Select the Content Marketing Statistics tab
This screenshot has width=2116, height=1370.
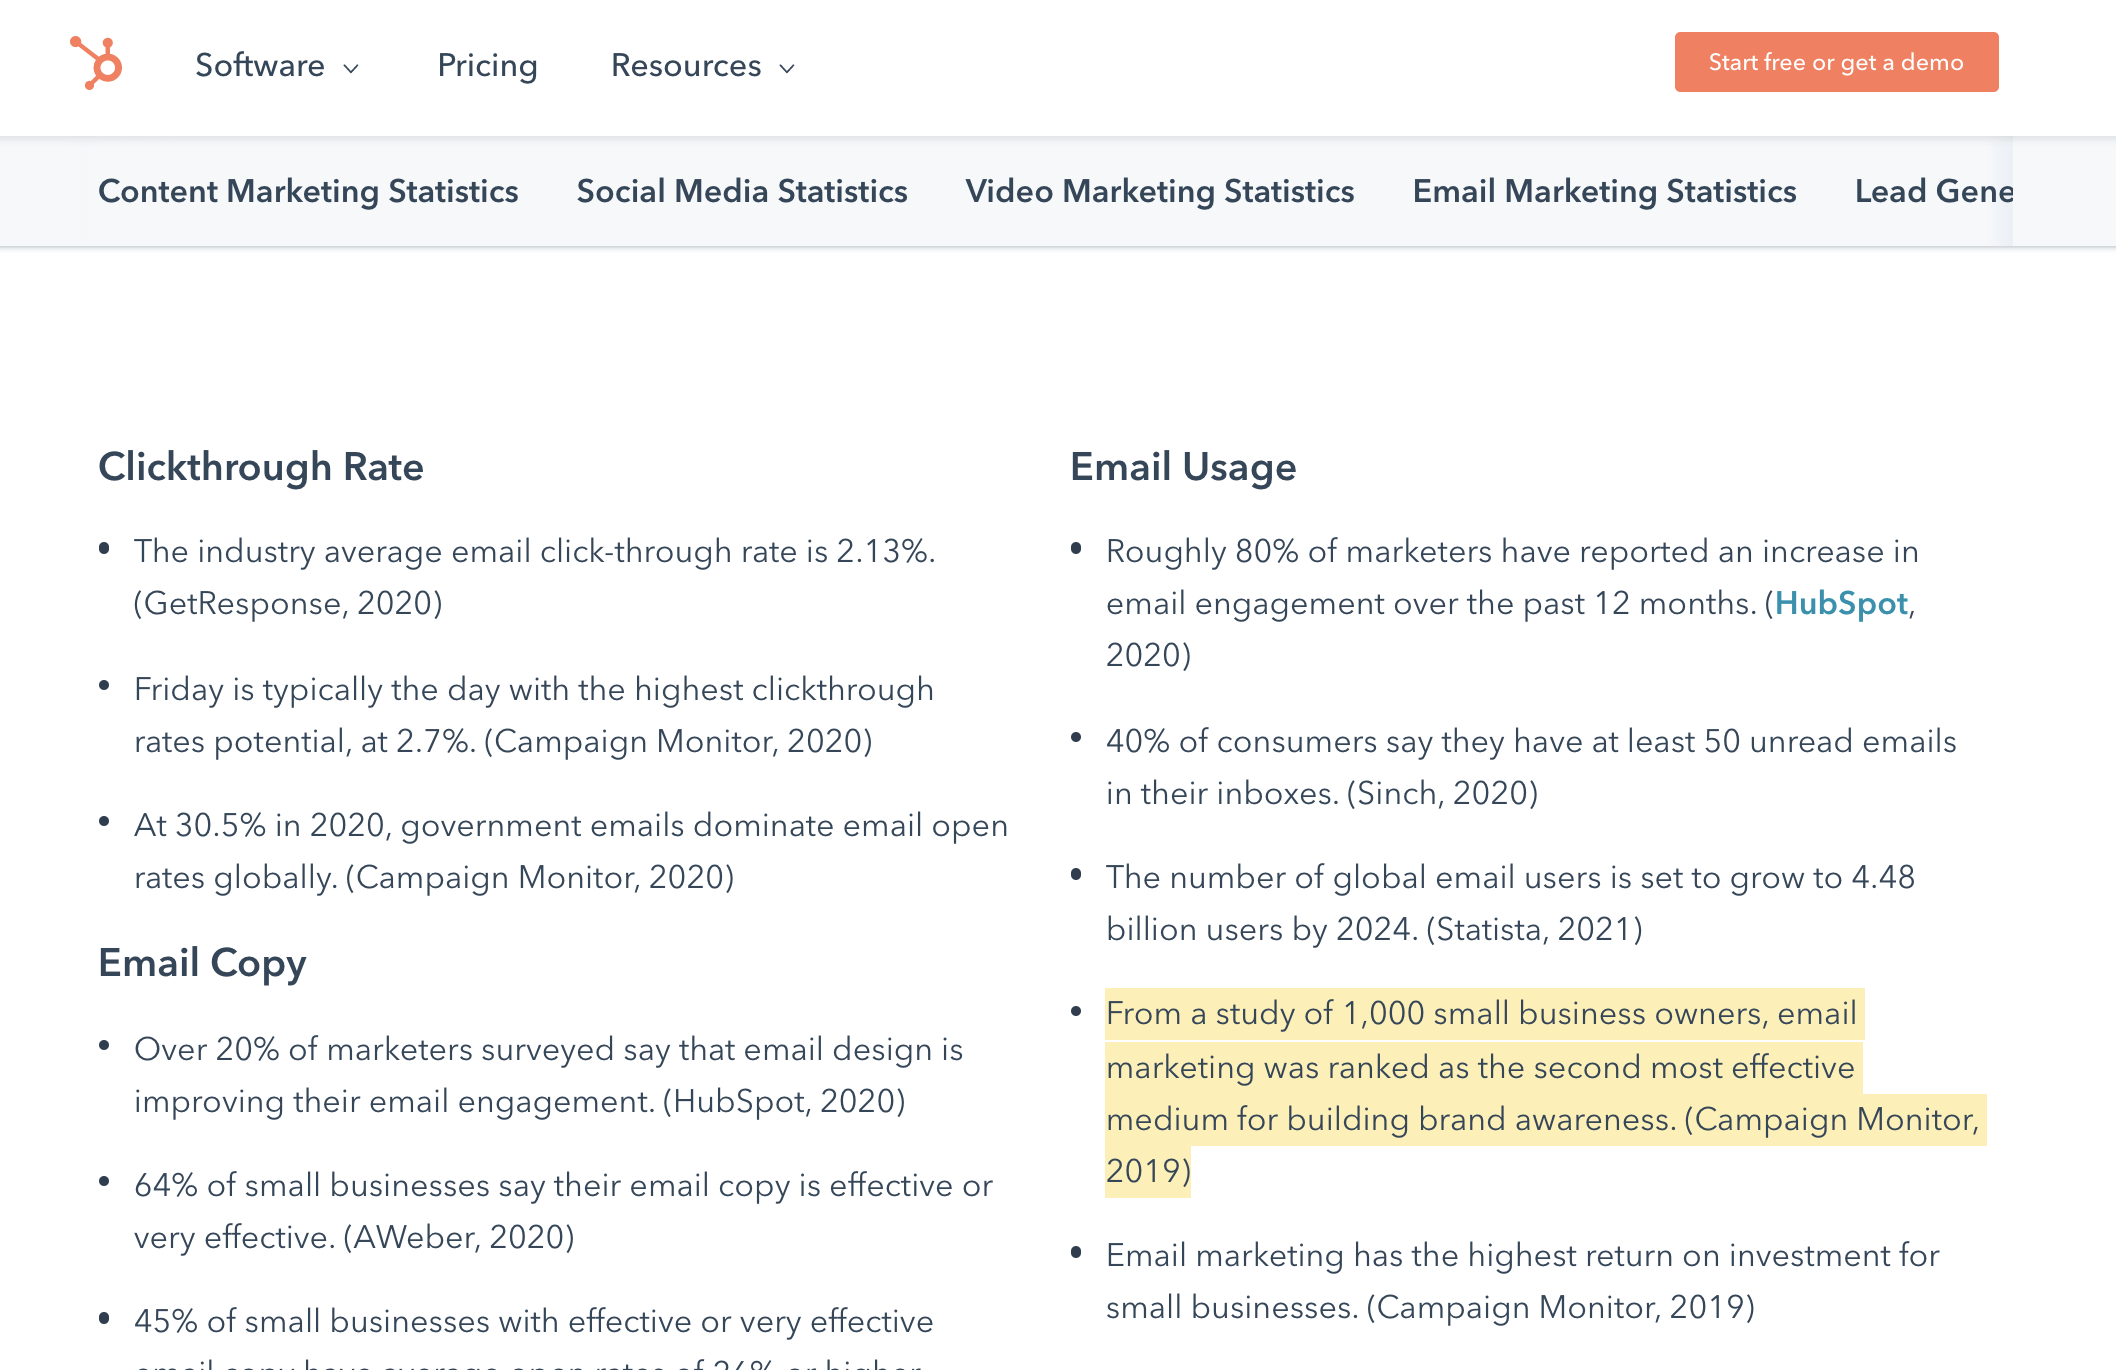point(308,191)
